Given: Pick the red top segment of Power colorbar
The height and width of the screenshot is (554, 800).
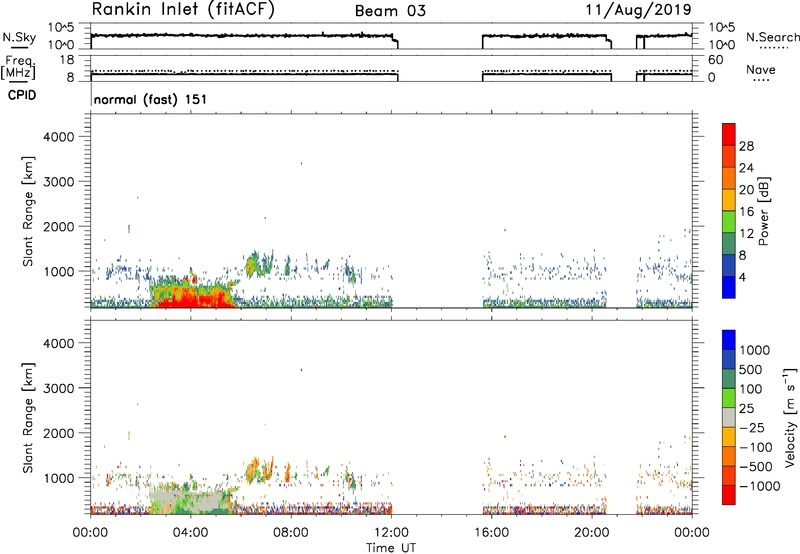Looking at the screenshot, I should (x=729, y=134).
